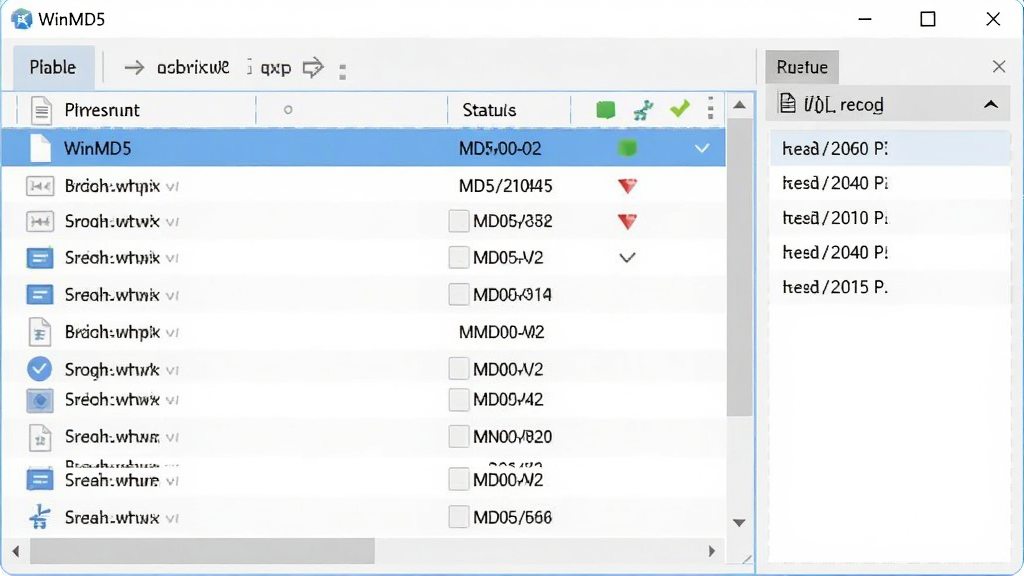Click the red triangle in MD5/210145 row

628,186
